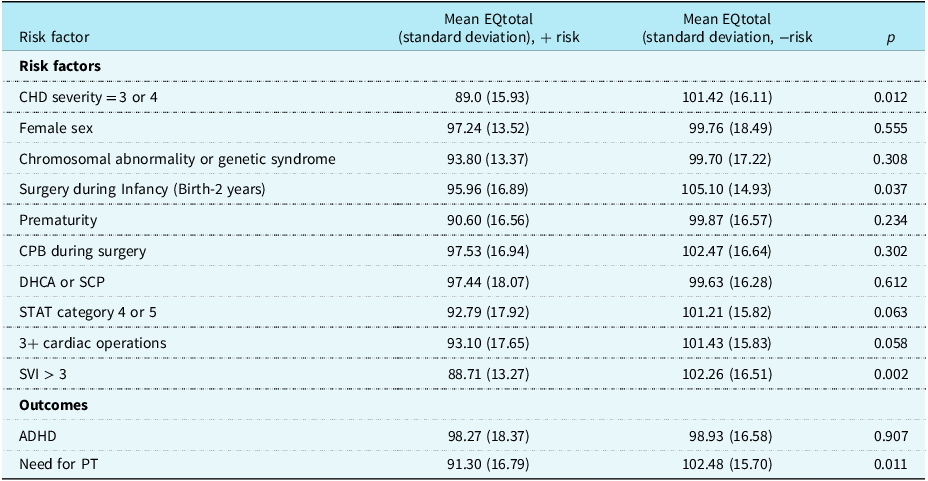This screenshot has width=928, height=481.
Task: Click the 'CHD severity = 3 or 4' row label
Action: coord(88,97)
